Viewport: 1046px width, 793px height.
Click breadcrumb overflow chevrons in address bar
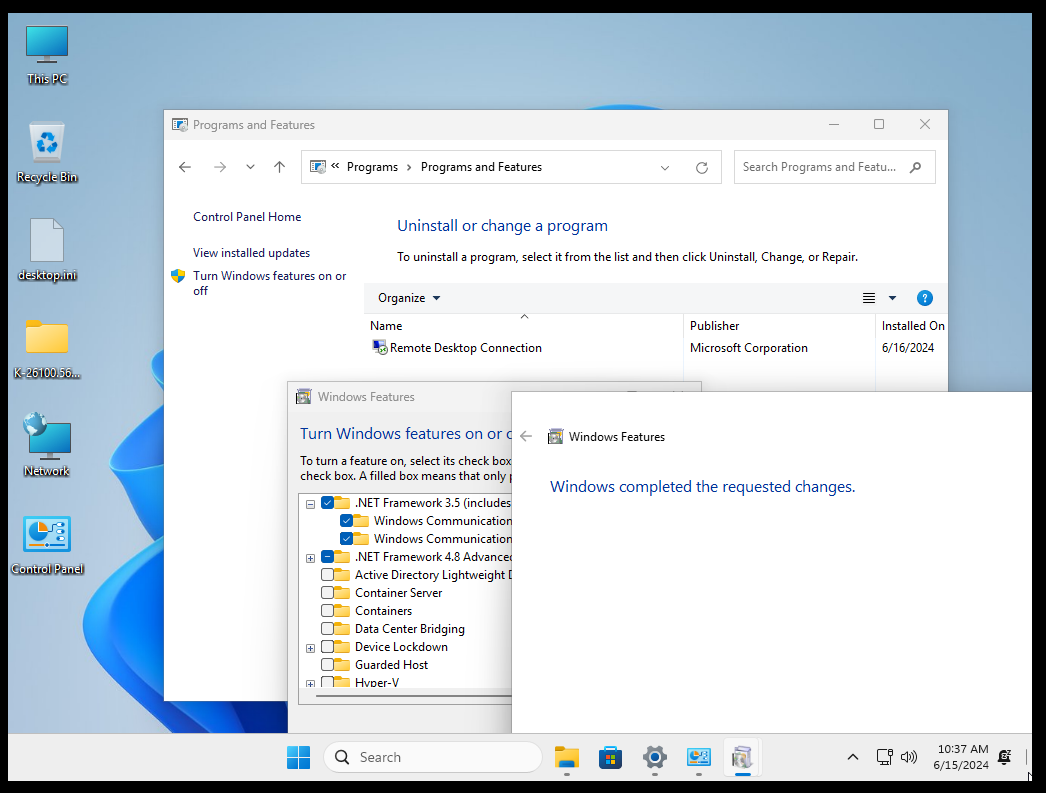pyautogui.click(x=336, y=166)
